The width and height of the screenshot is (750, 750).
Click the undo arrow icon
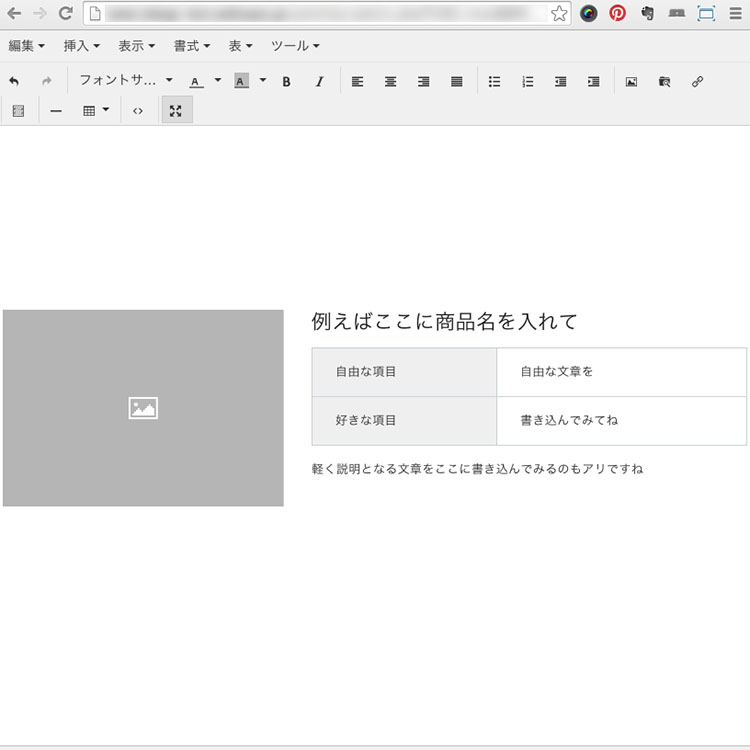[14, 82]
